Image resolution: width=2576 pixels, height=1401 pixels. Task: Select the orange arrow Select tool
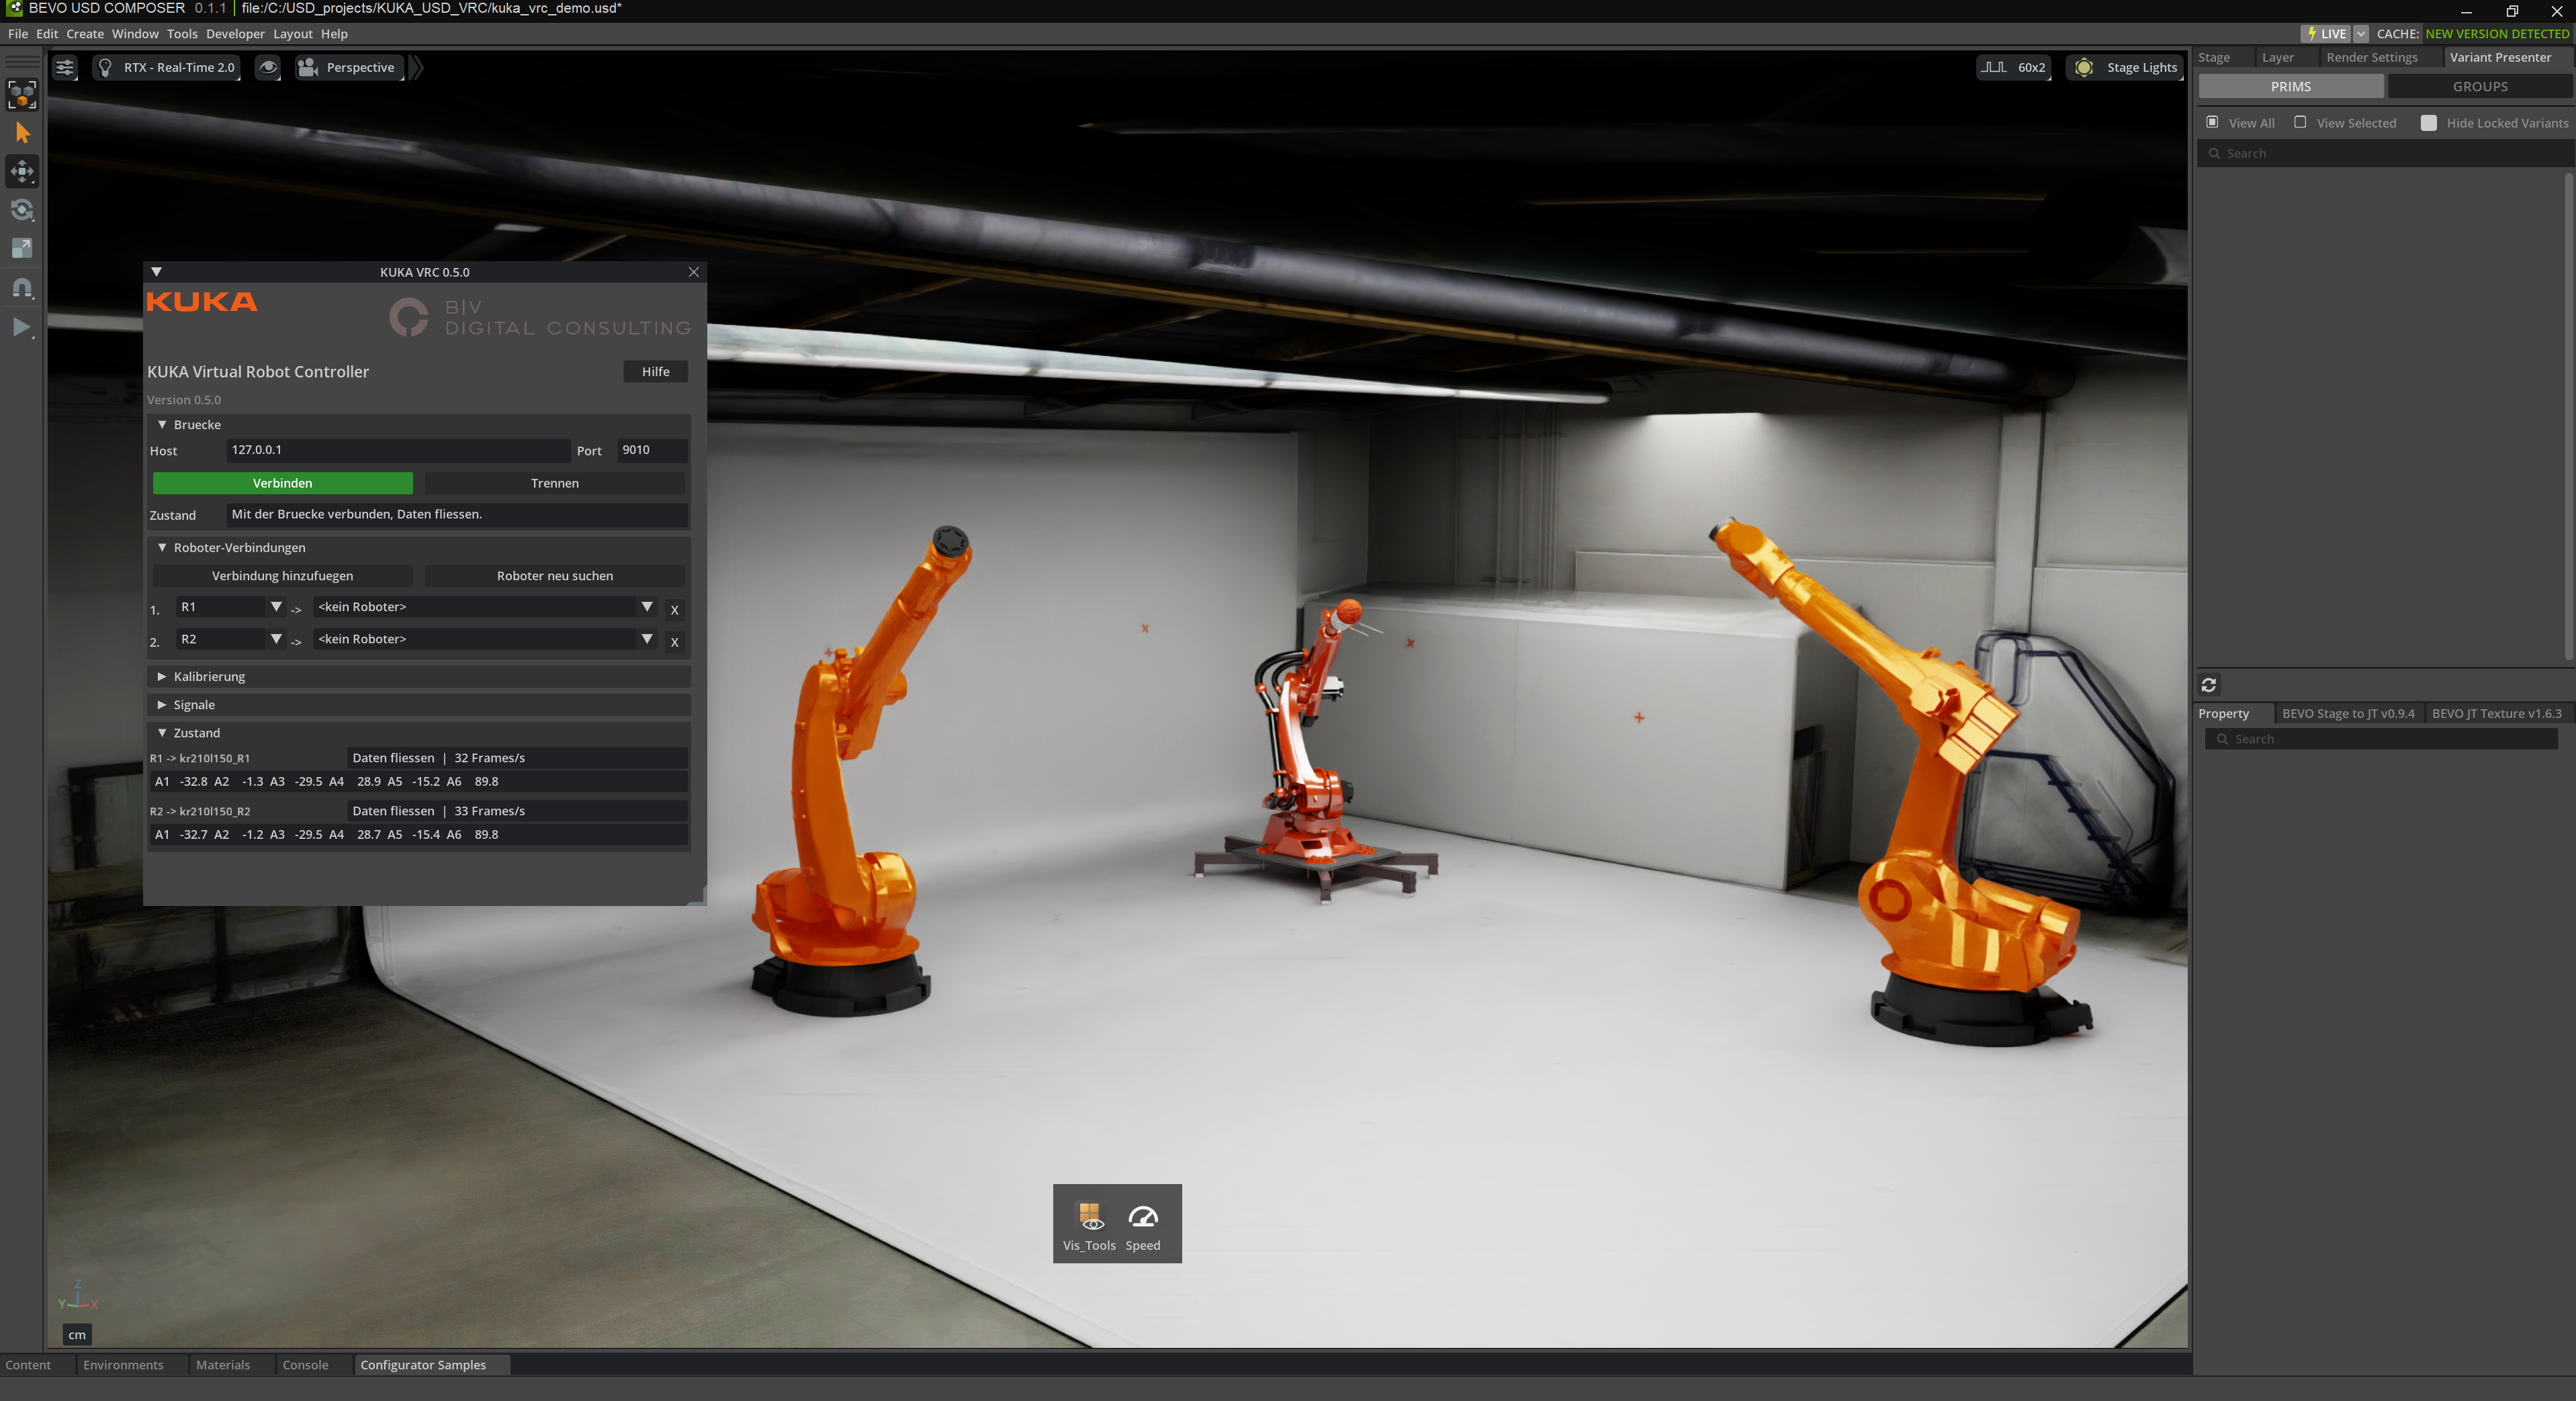click(22, 133)
